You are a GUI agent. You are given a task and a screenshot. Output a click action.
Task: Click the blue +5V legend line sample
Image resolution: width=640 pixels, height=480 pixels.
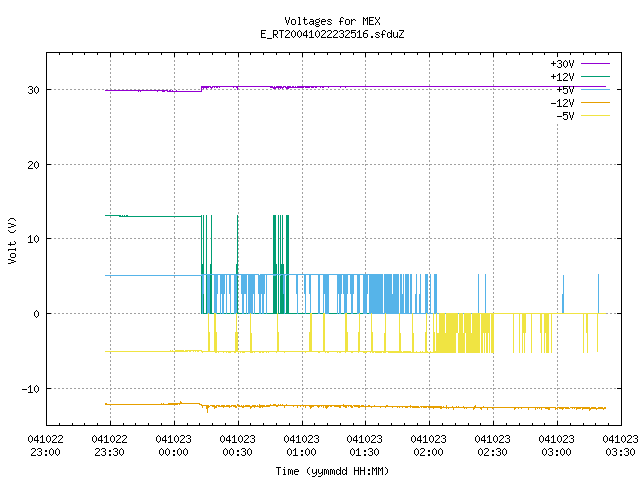pyautogui.click(x=596, y=89)
